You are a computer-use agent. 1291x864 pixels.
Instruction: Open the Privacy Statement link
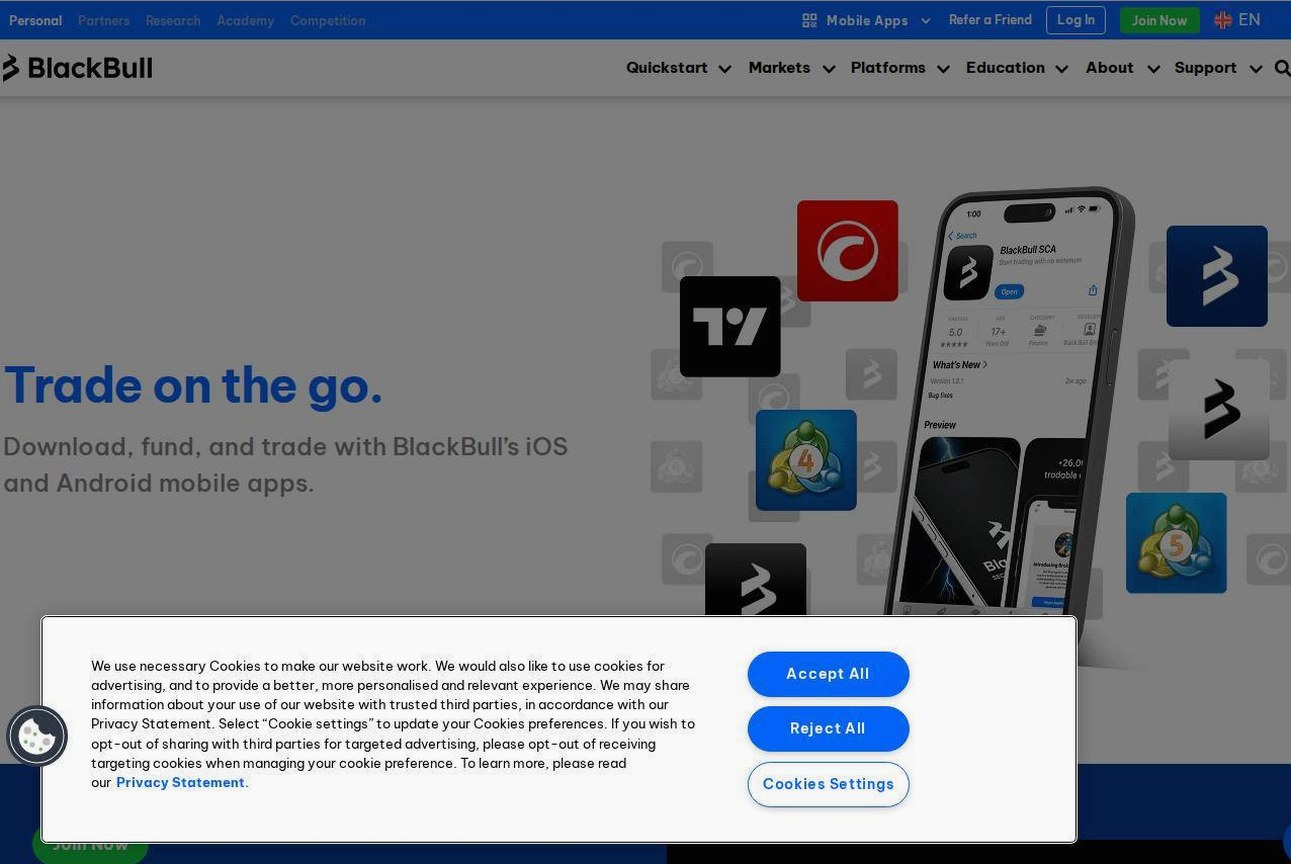[x=182, y=783]
